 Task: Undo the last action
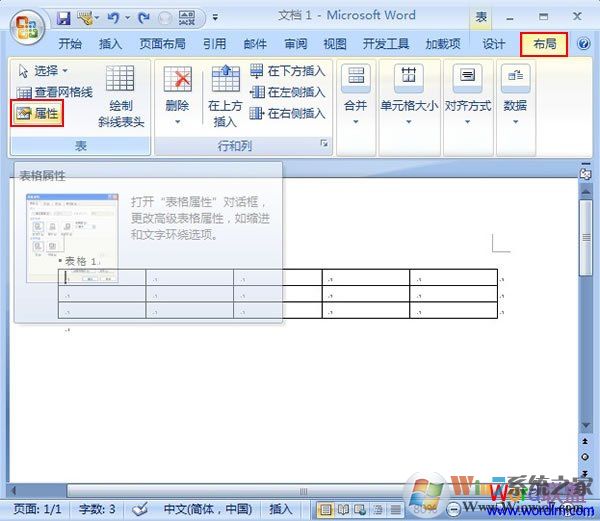pos(113,18)
